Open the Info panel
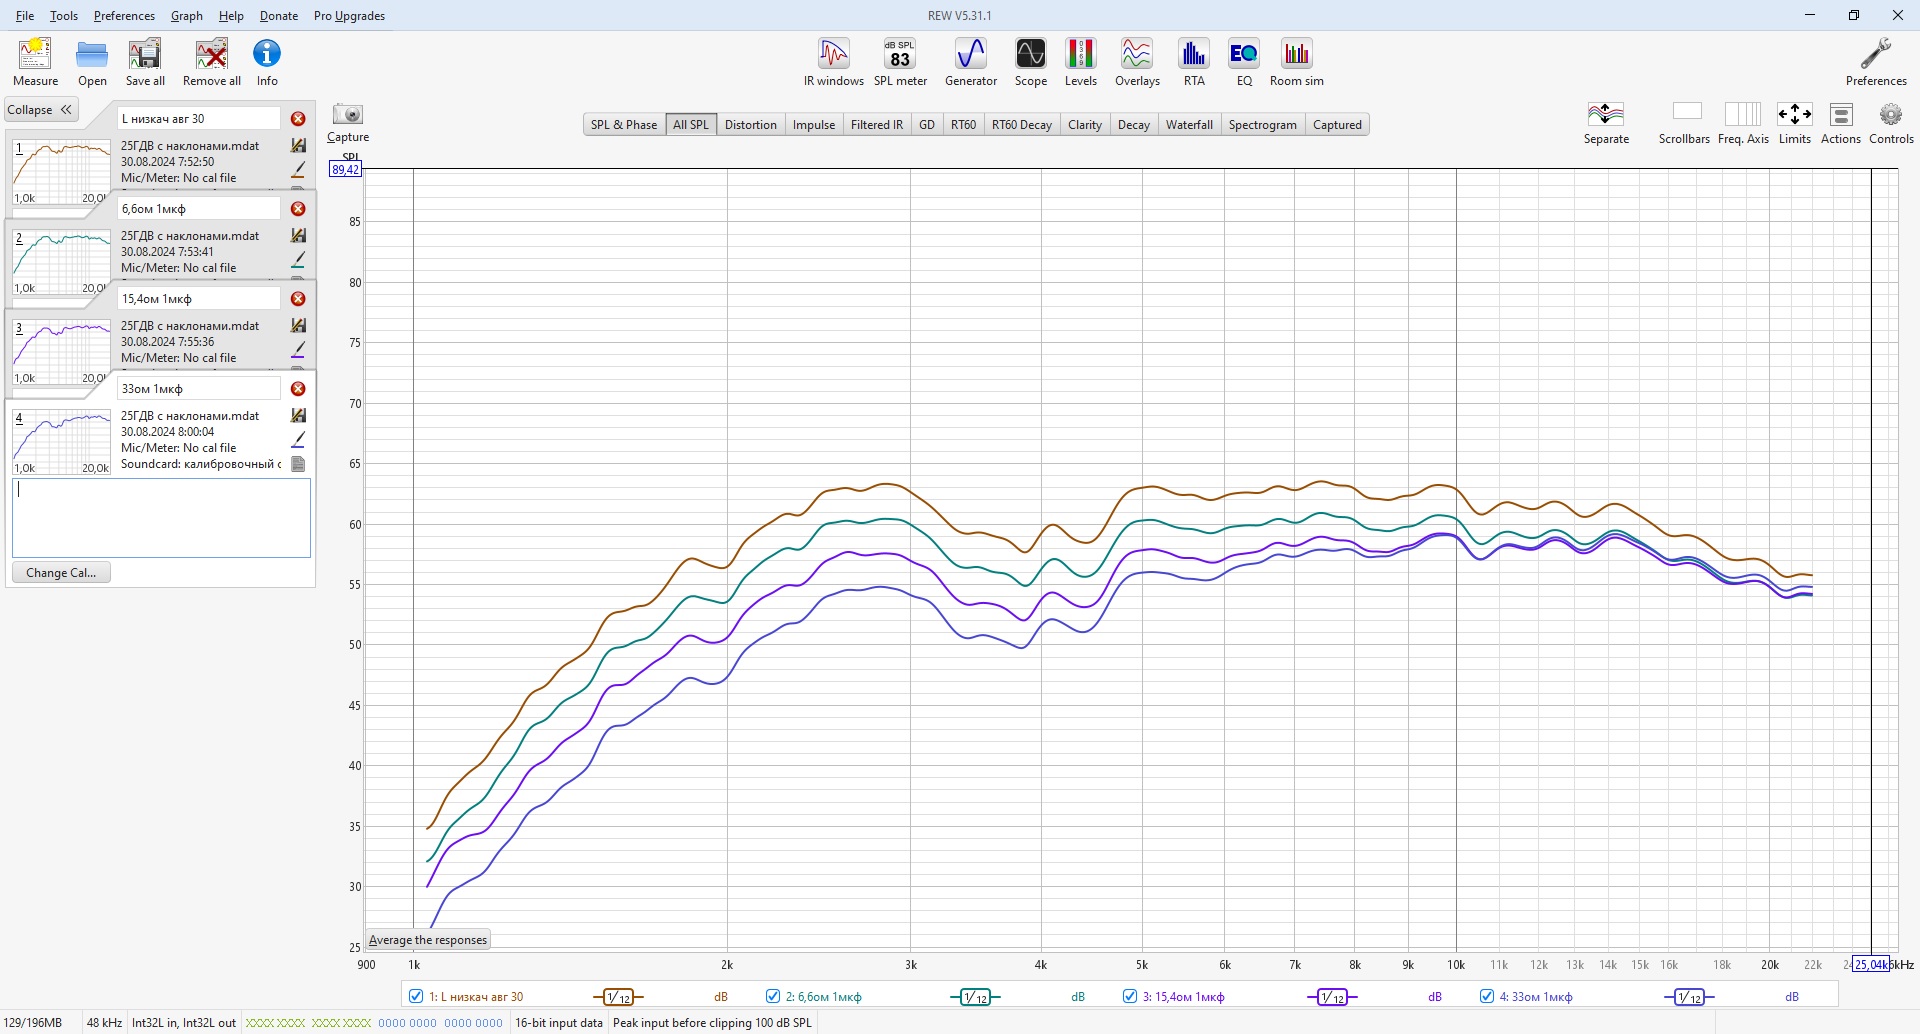 267,62
